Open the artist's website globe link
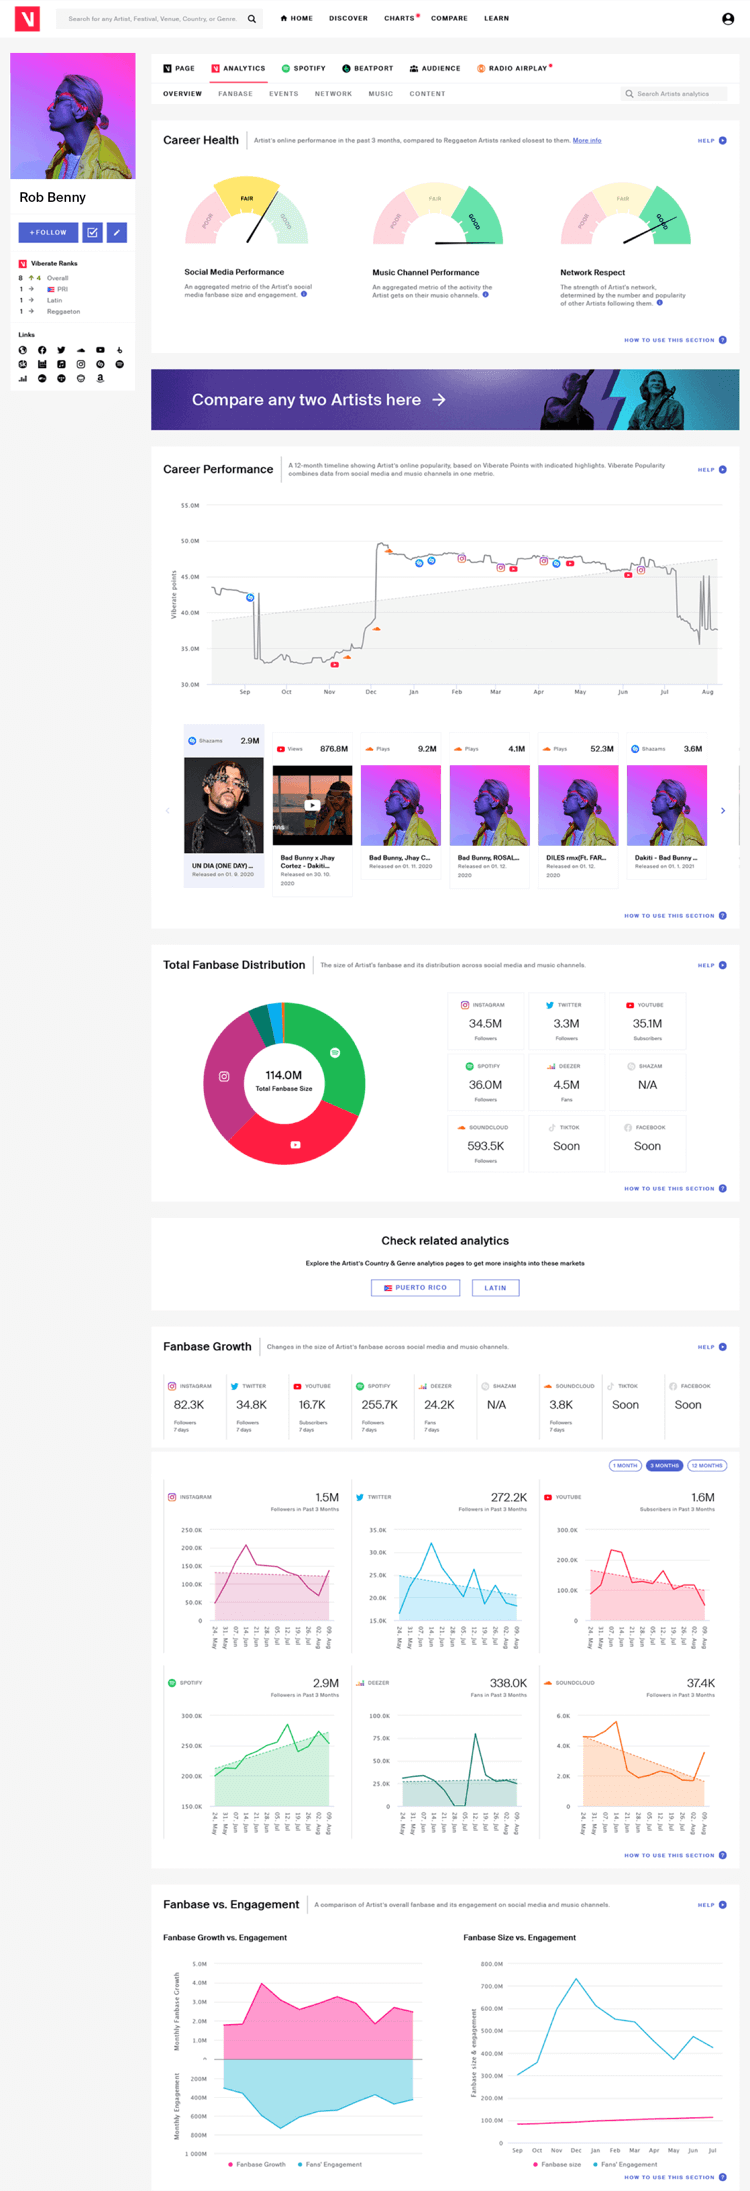 point(22,350)
